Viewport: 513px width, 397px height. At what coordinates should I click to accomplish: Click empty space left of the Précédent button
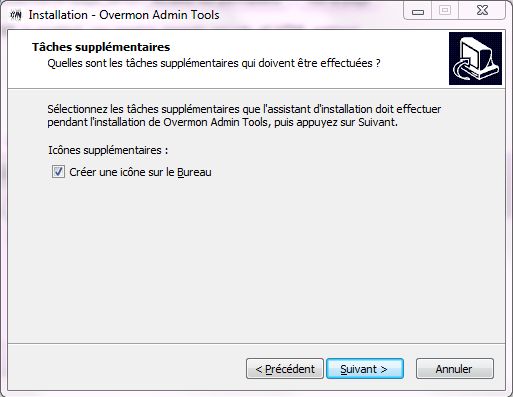click(127, 369)
